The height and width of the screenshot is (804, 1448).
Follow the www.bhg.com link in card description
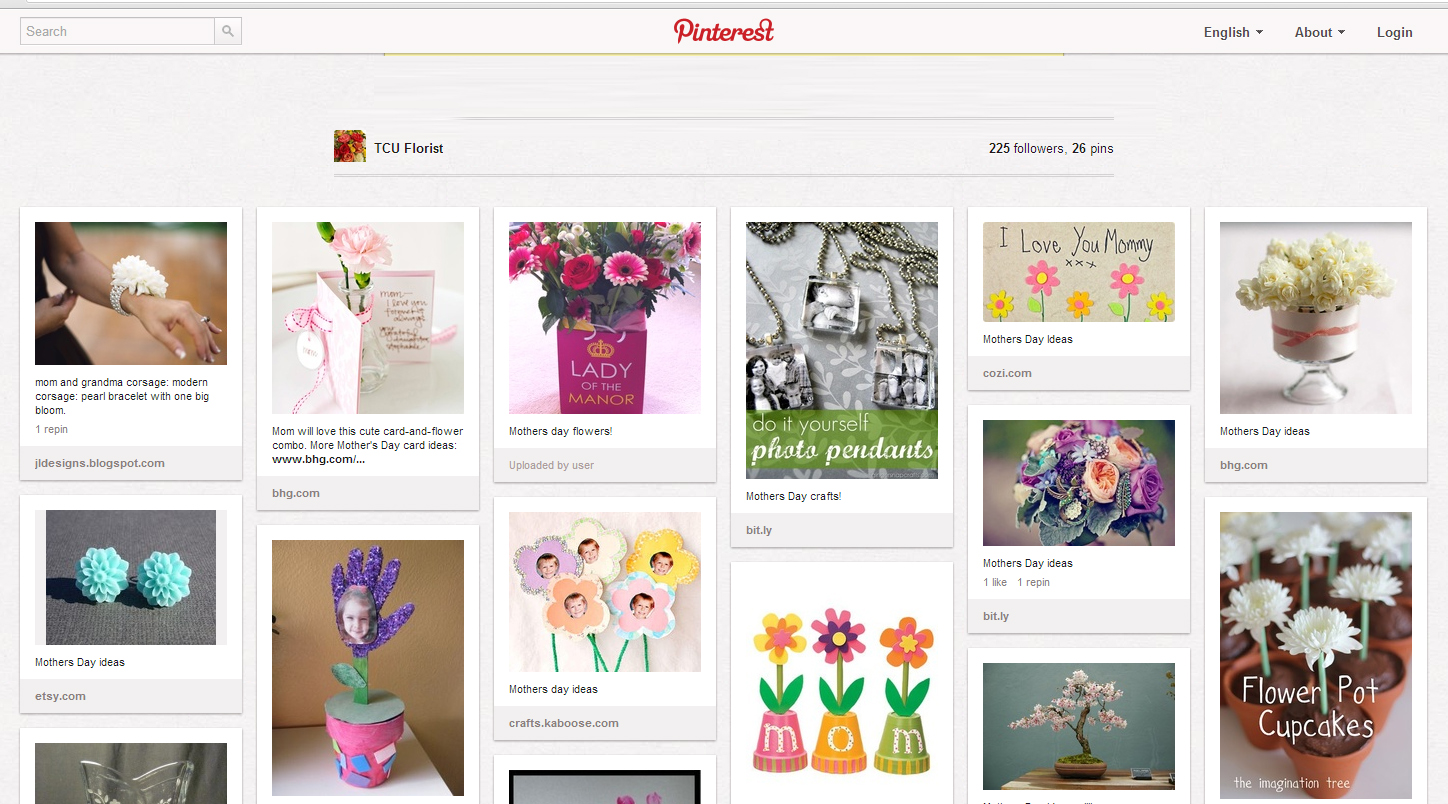319,459
